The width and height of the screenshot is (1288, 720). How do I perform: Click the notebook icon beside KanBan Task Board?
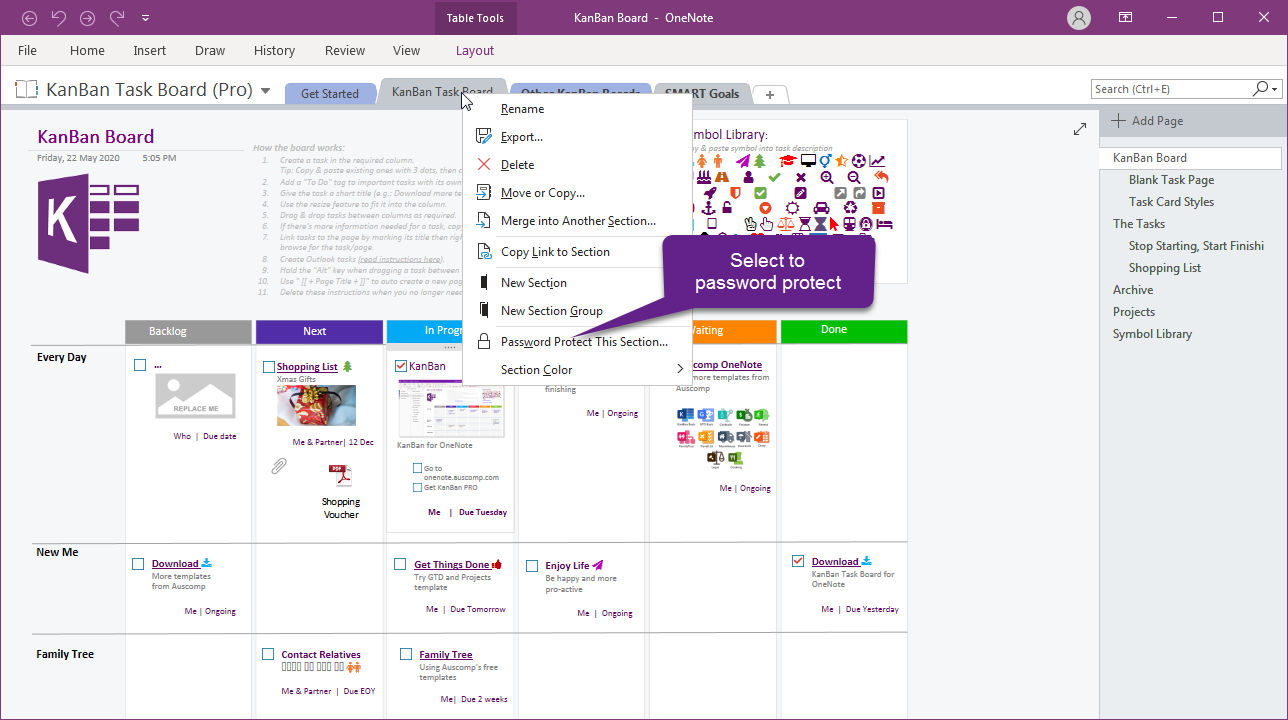(x=27, y=89)
